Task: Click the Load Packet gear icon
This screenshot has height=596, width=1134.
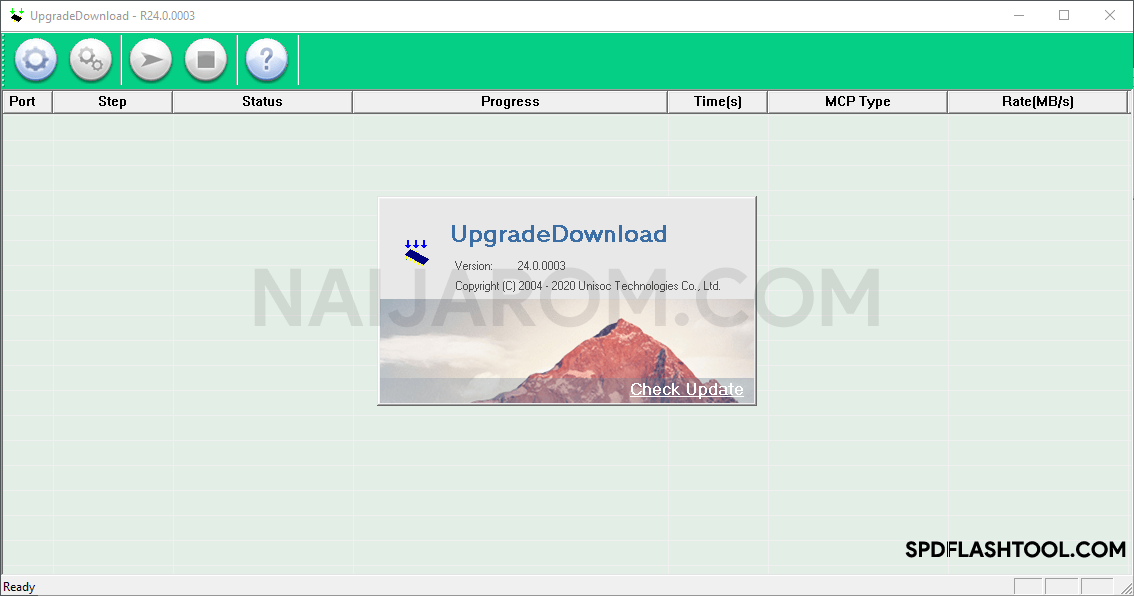Action: coord(35,59)
